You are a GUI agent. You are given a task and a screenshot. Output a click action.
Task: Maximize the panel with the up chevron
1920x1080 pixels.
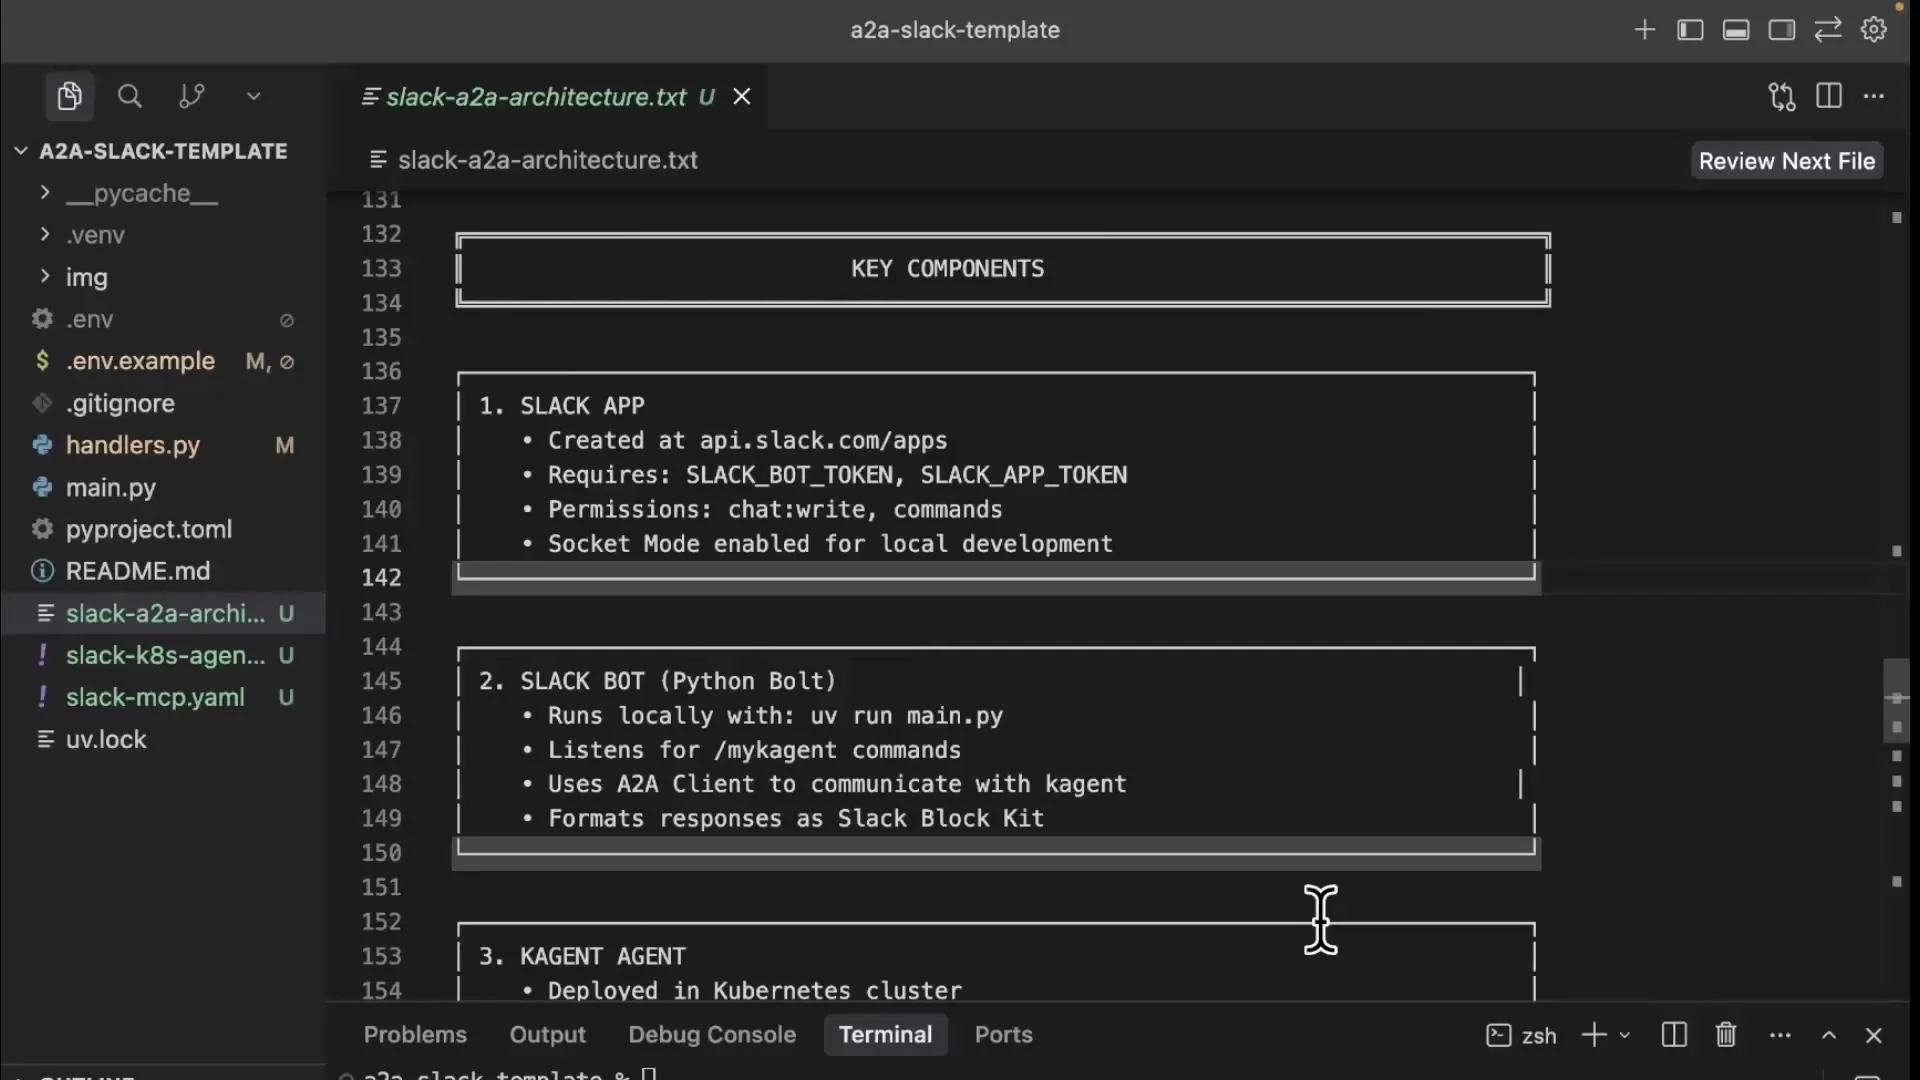[1829, 1035]
